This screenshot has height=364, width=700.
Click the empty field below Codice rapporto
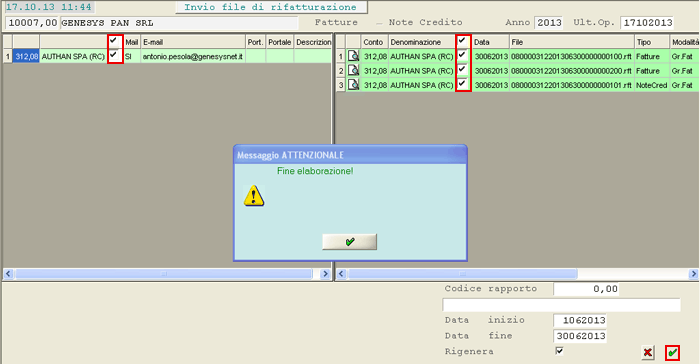[x=561, y=305]
